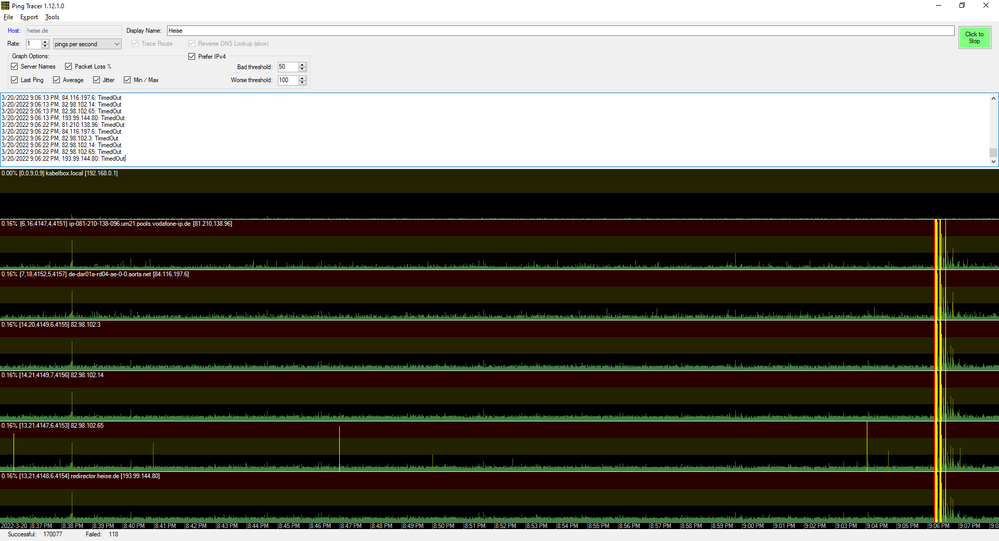The height and width of the screenshot is (541, 999).
Task: Uncheck the Jitter graph option
Action: point(97,80)
